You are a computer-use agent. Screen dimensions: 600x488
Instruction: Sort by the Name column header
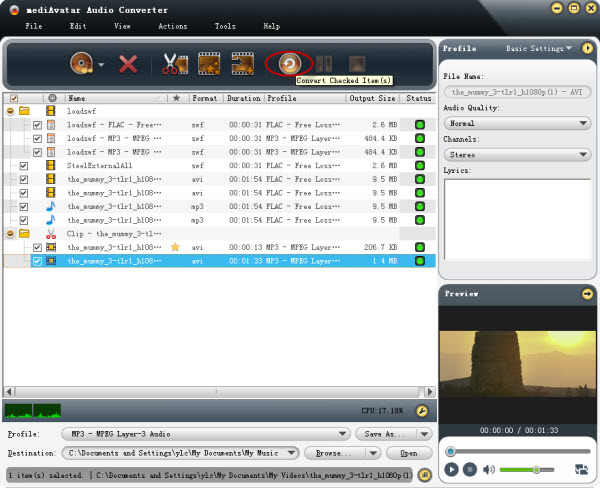pyautogui.click(x=116, y=98)
